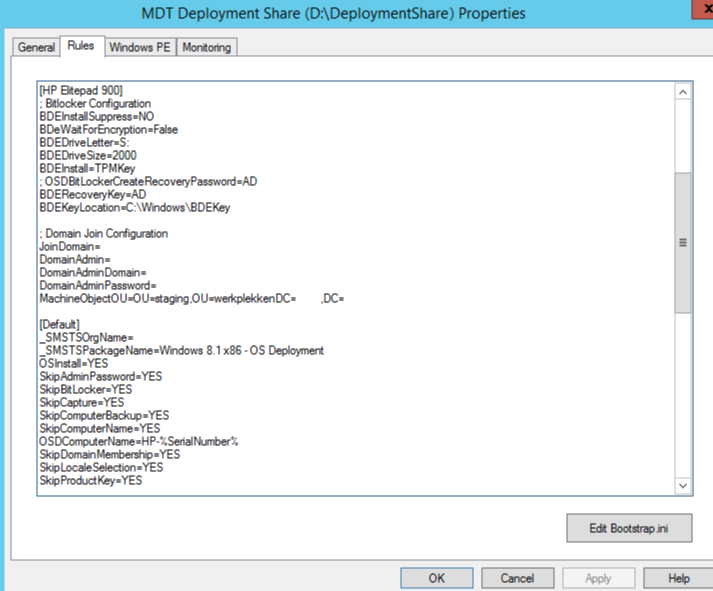
Task: Click the BDEDriveSize=2000 line
Action: pos(88,155)
